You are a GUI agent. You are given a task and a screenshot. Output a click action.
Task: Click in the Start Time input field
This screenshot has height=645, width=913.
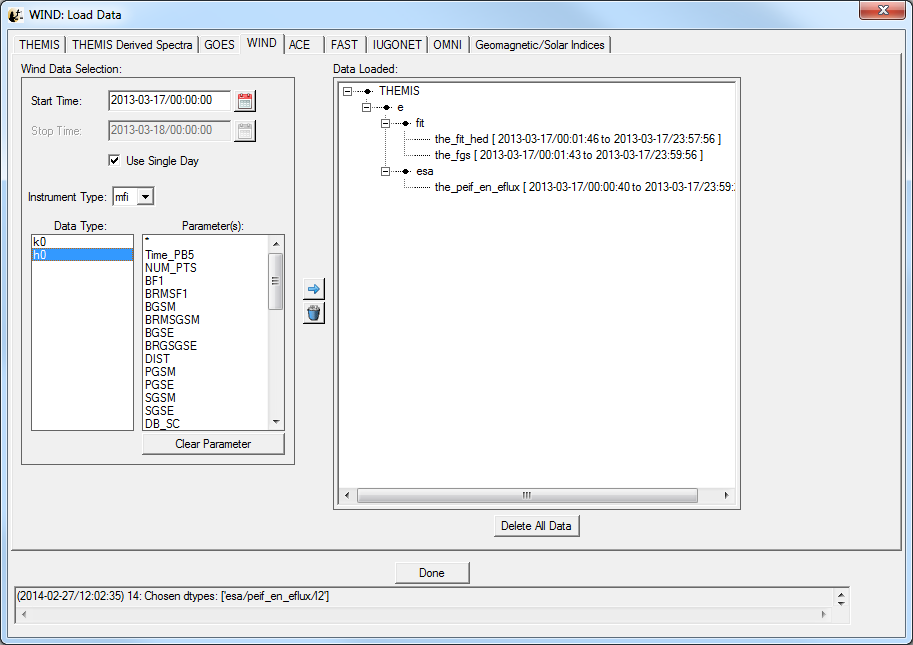coord(169,101)
